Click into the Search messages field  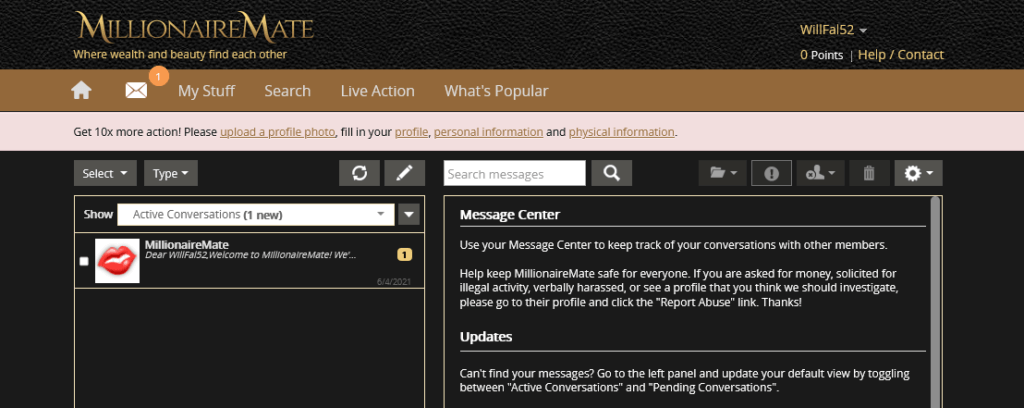pyautogui.click(x=515, y=173)
